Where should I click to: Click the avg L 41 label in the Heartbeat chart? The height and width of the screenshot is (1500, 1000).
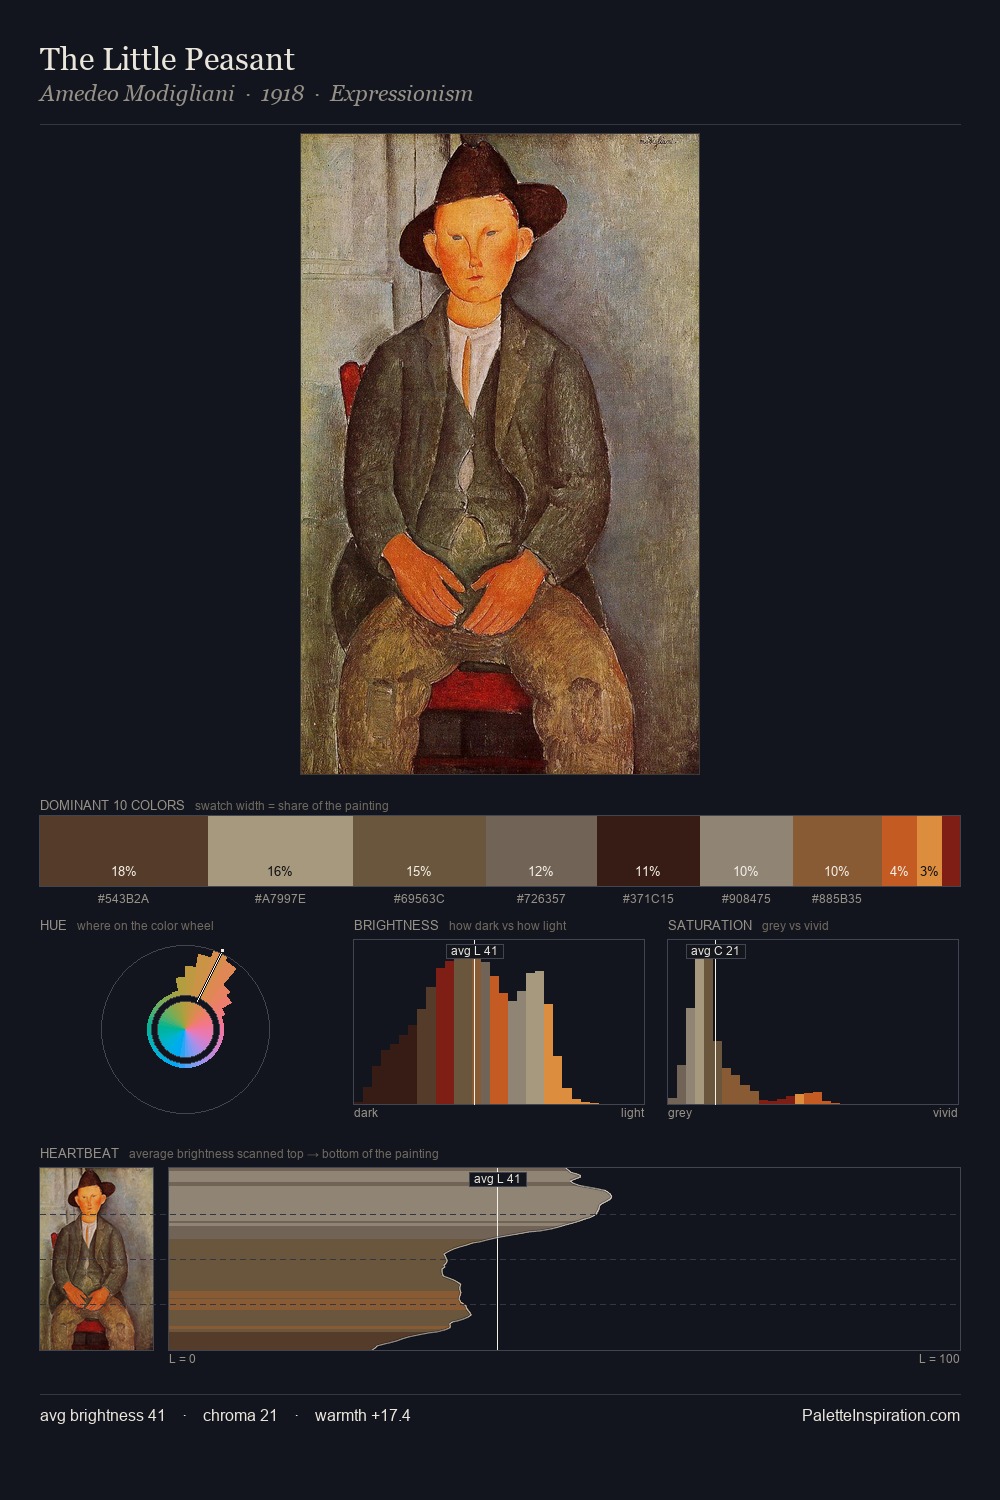click(x=498, y=1179)
